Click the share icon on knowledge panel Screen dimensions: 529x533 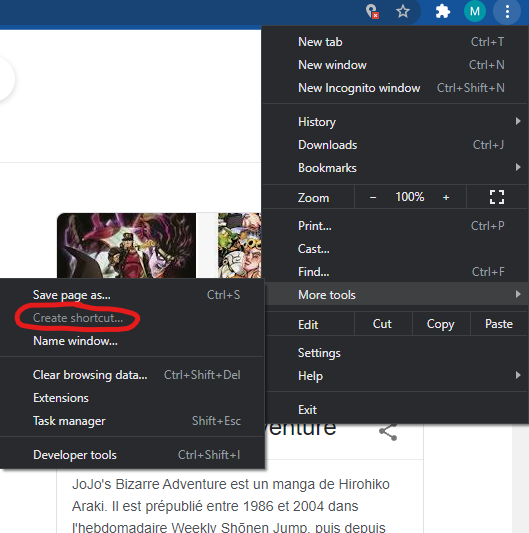tap(388, 432)
